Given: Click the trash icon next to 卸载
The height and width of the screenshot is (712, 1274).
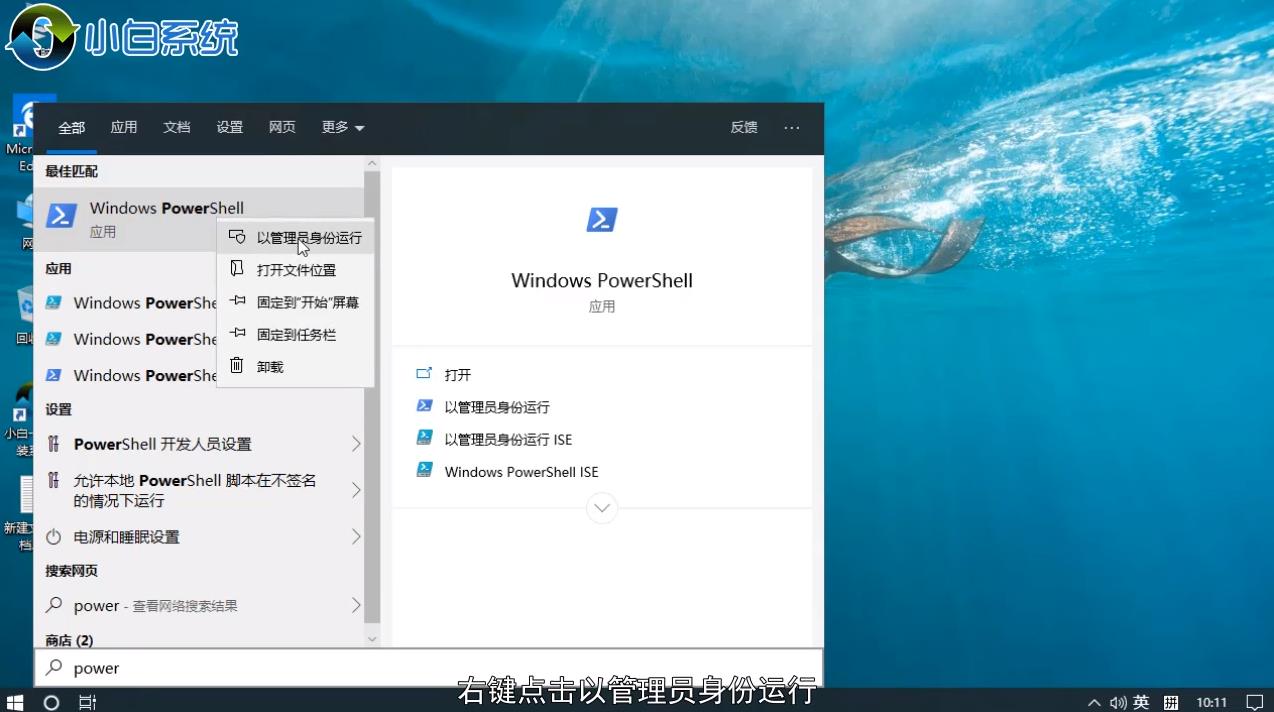Looking at the screenshot, I should point(237,366).
